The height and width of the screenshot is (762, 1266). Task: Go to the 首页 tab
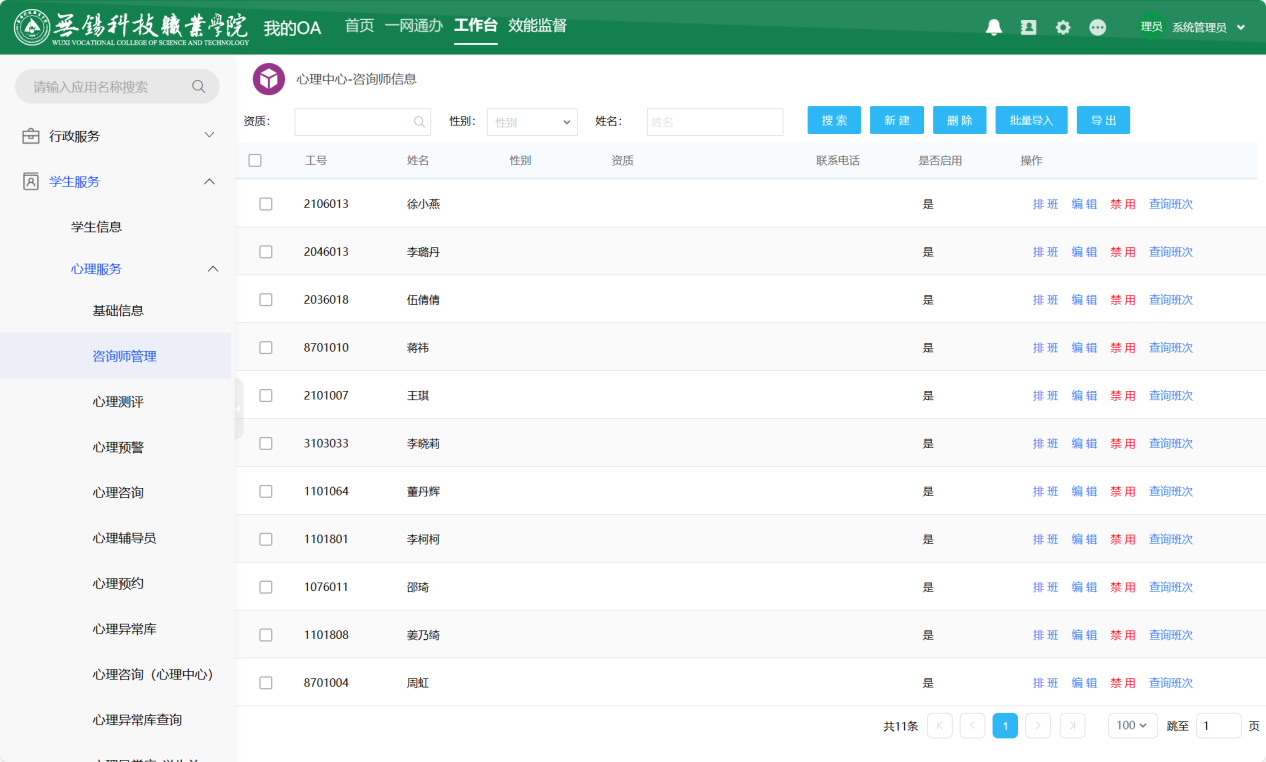coord(359,26)
